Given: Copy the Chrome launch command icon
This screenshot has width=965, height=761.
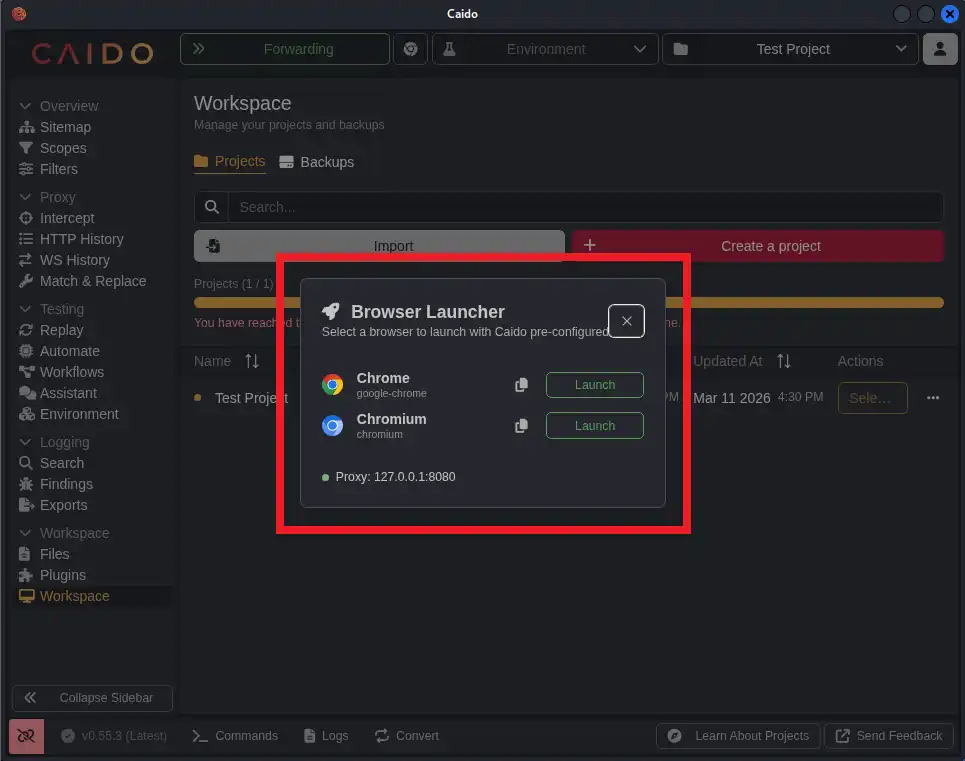Looking at the screenshot, I should tap(521, 385).
